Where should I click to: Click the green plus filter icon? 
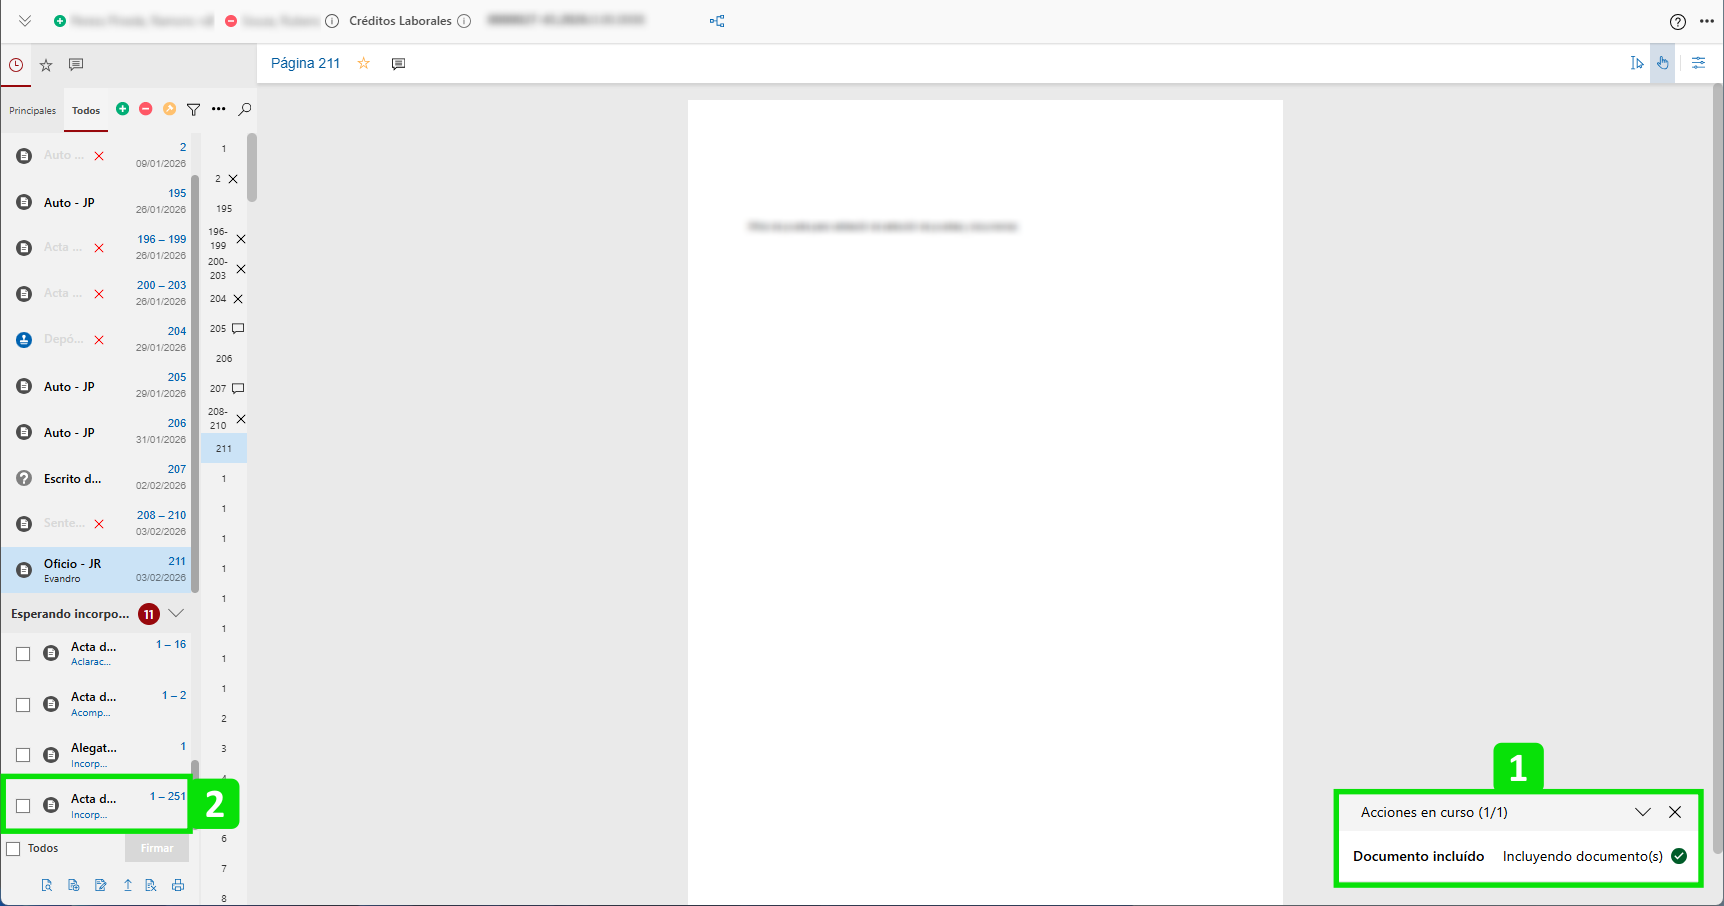[x=122, y=109]
